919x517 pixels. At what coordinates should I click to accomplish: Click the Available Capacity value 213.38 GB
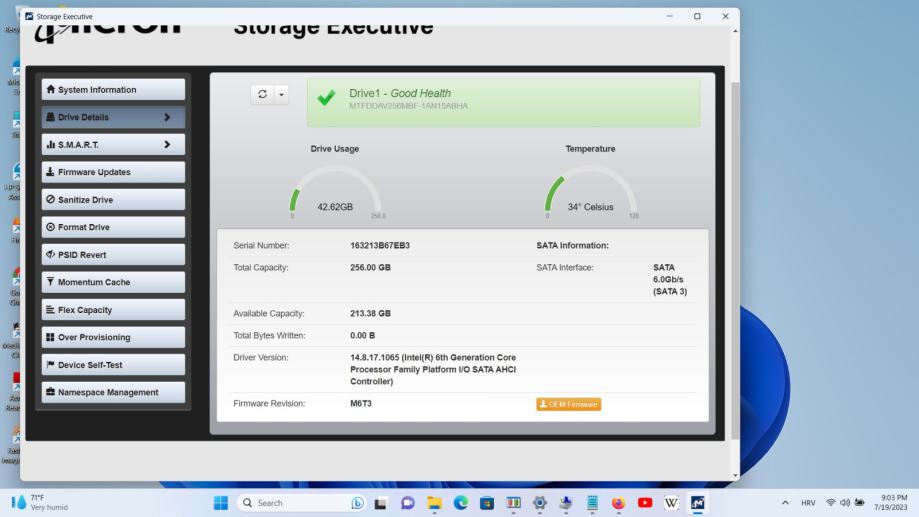[x=370, y=314]
